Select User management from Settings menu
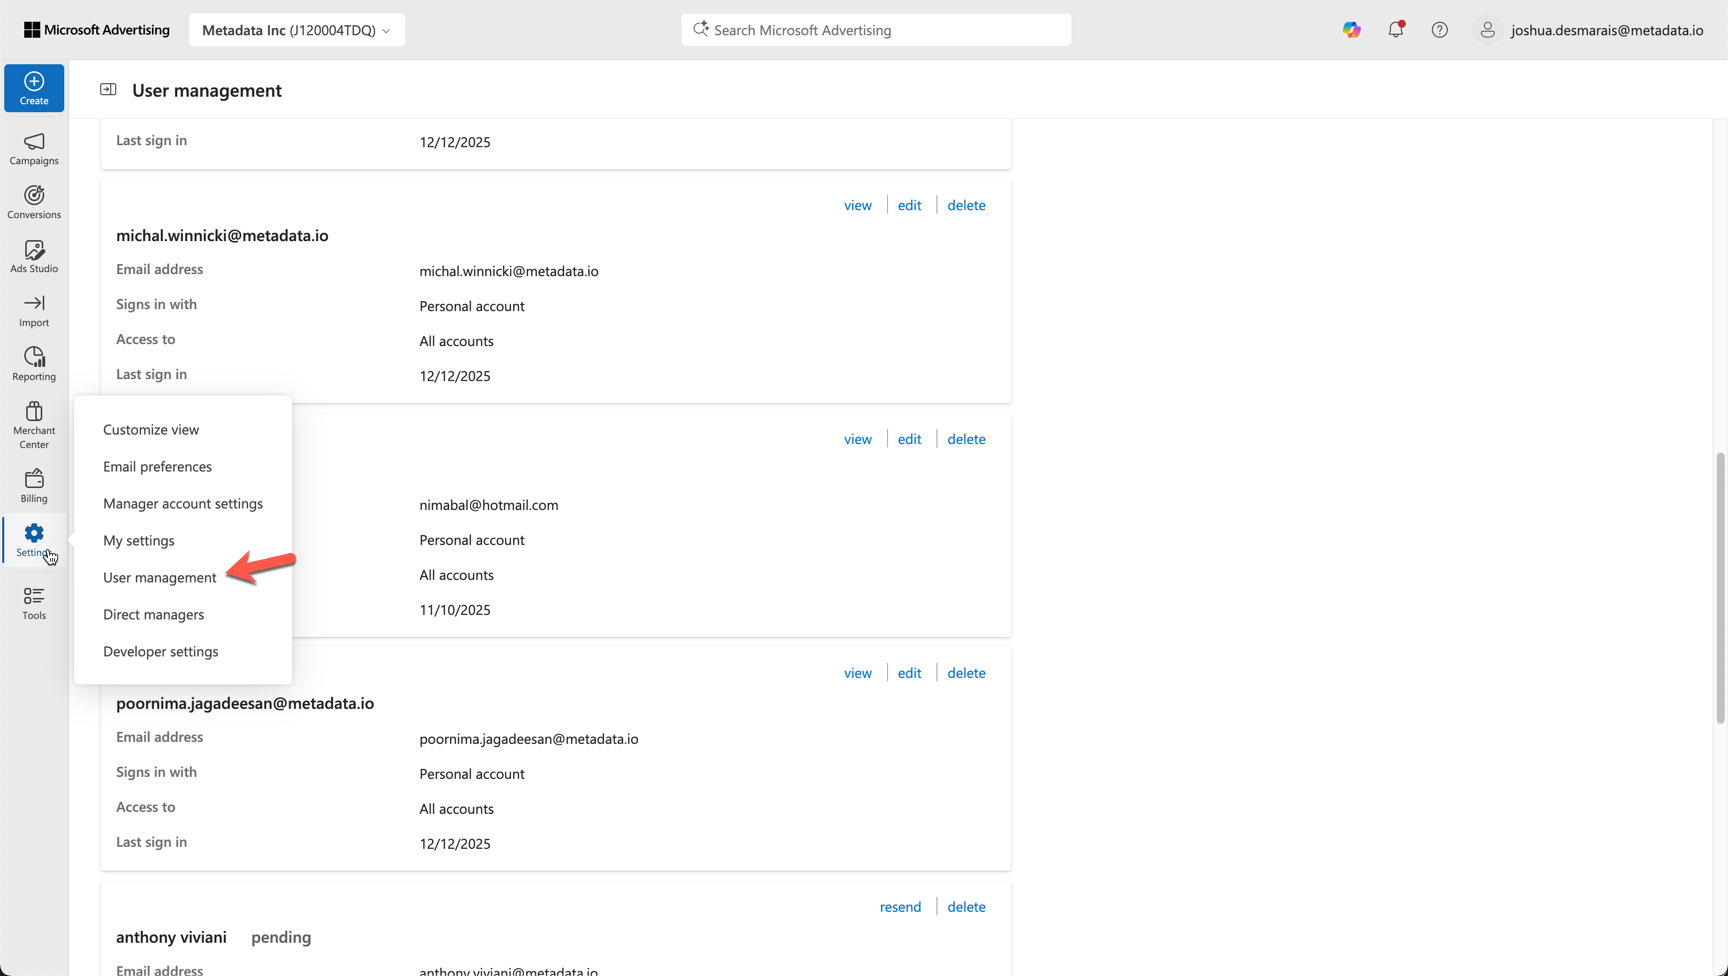The height and width of the screenshot is (976, 1728). 159,577
